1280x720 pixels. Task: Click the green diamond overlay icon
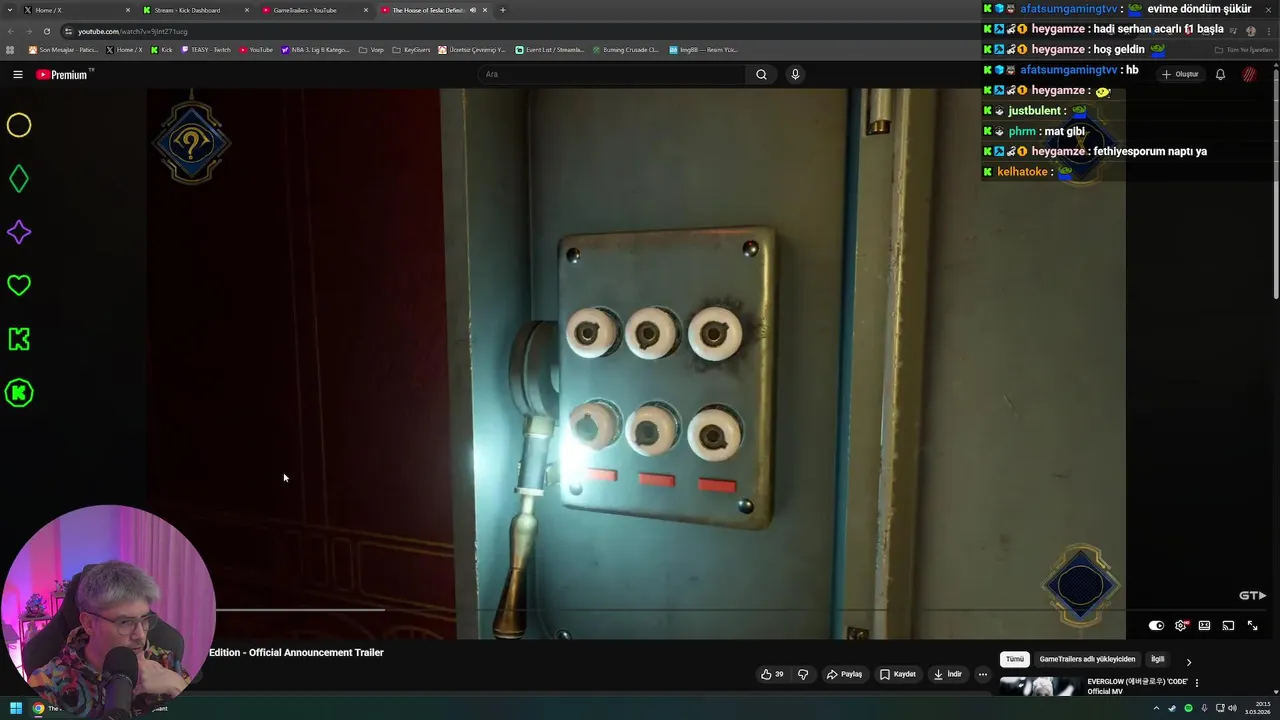(x=19, y=179)
